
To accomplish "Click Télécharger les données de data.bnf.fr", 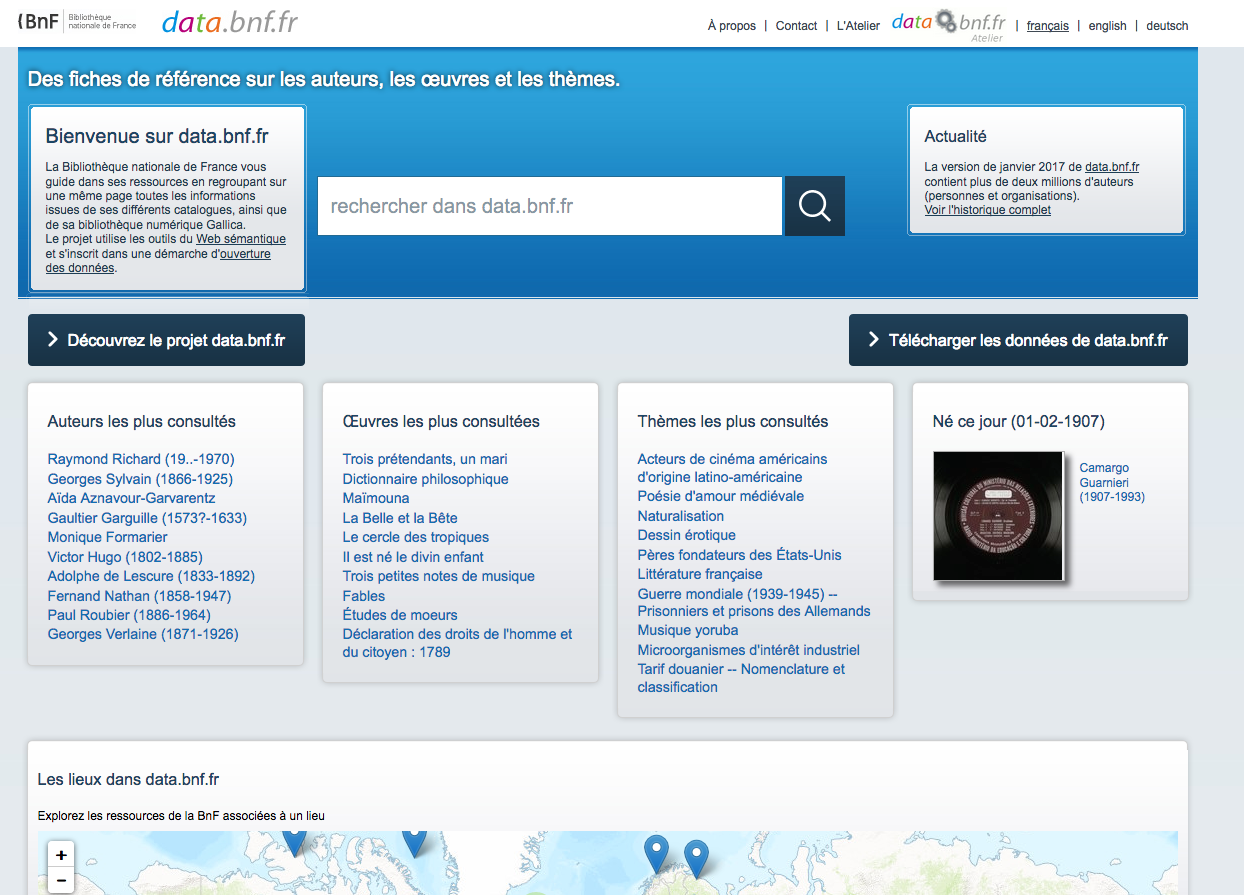I will [x=1018, y=340].
